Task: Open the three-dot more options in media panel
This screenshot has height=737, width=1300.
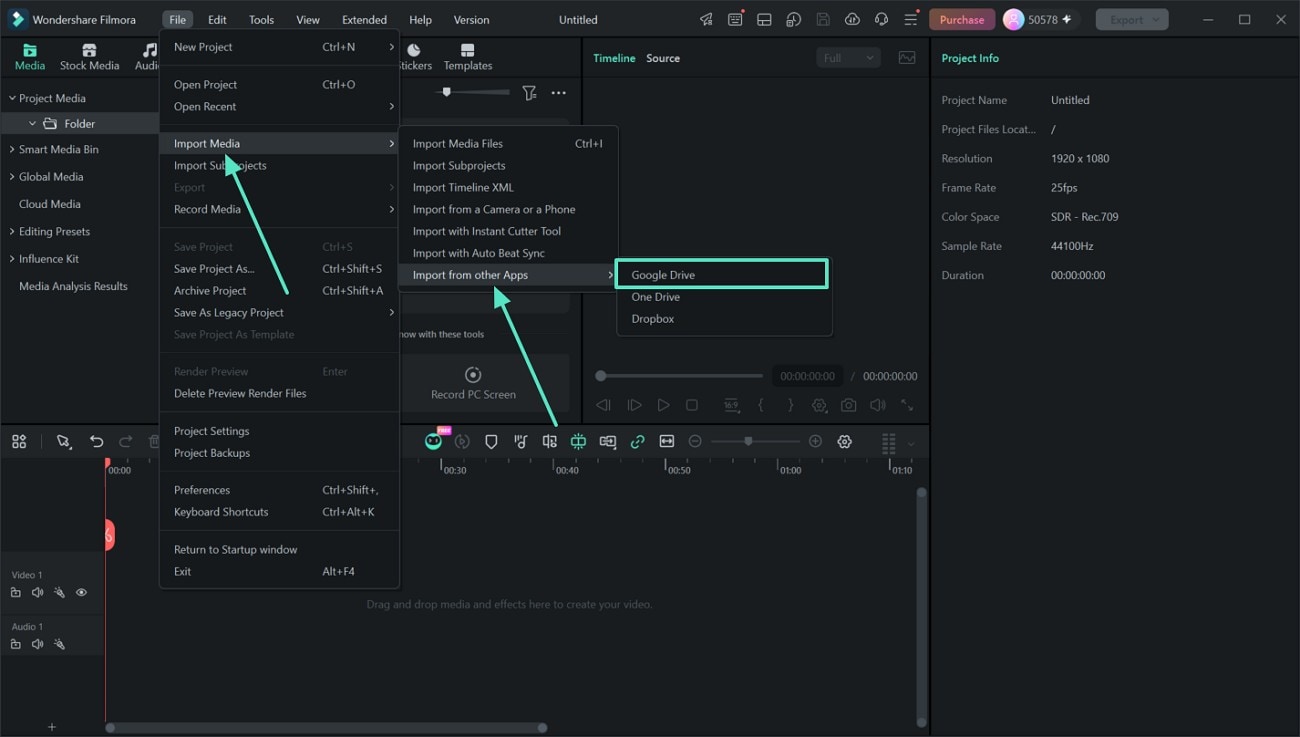Action: (x=559, y=93)
